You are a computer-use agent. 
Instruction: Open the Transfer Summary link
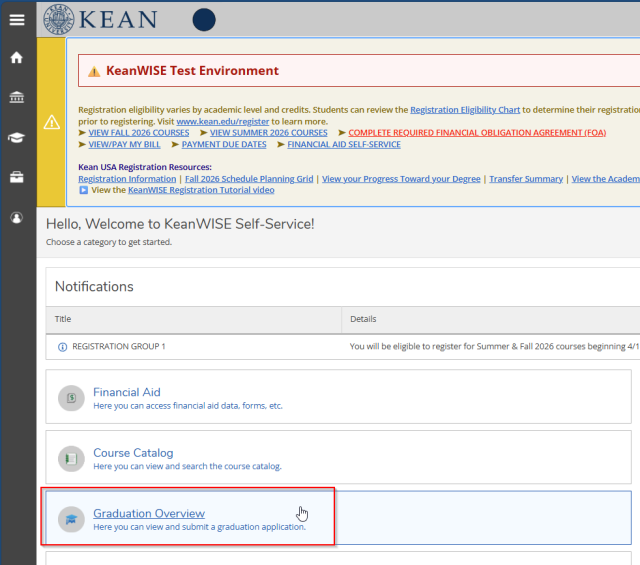[526, 179]
